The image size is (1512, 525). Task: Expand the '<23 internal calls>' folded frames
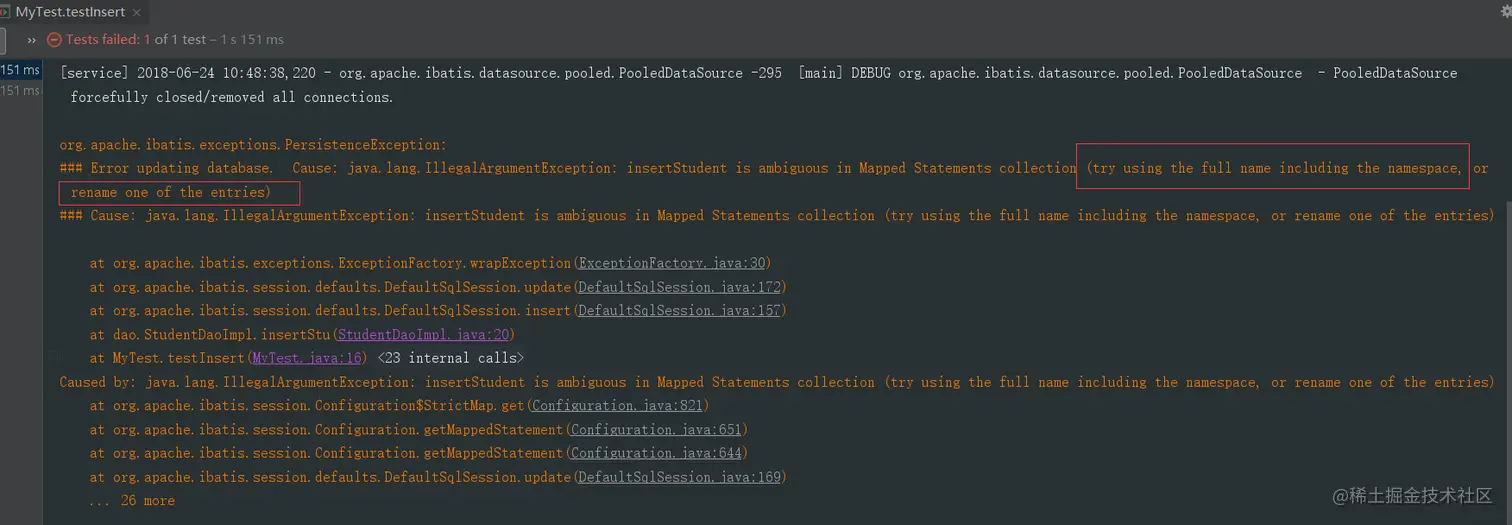point(450,358)
